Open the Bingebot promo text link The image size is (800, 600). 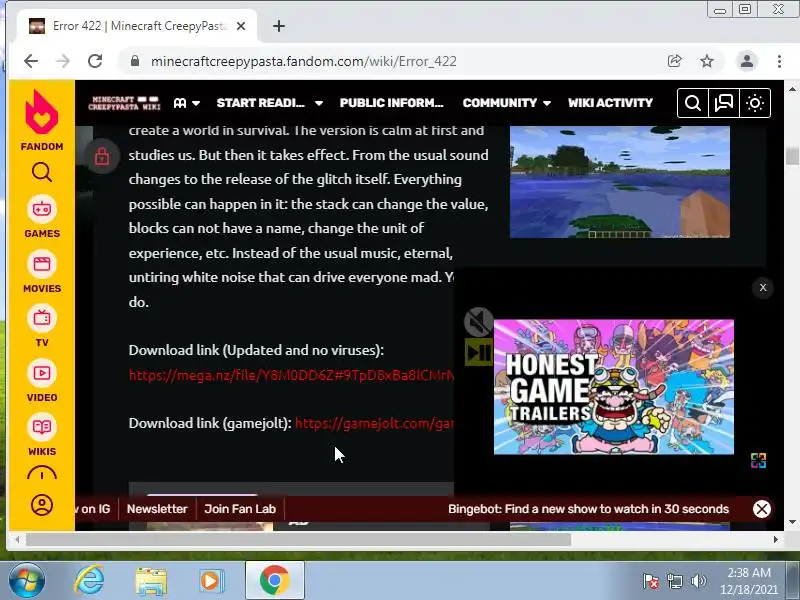[x=588, y=509]
